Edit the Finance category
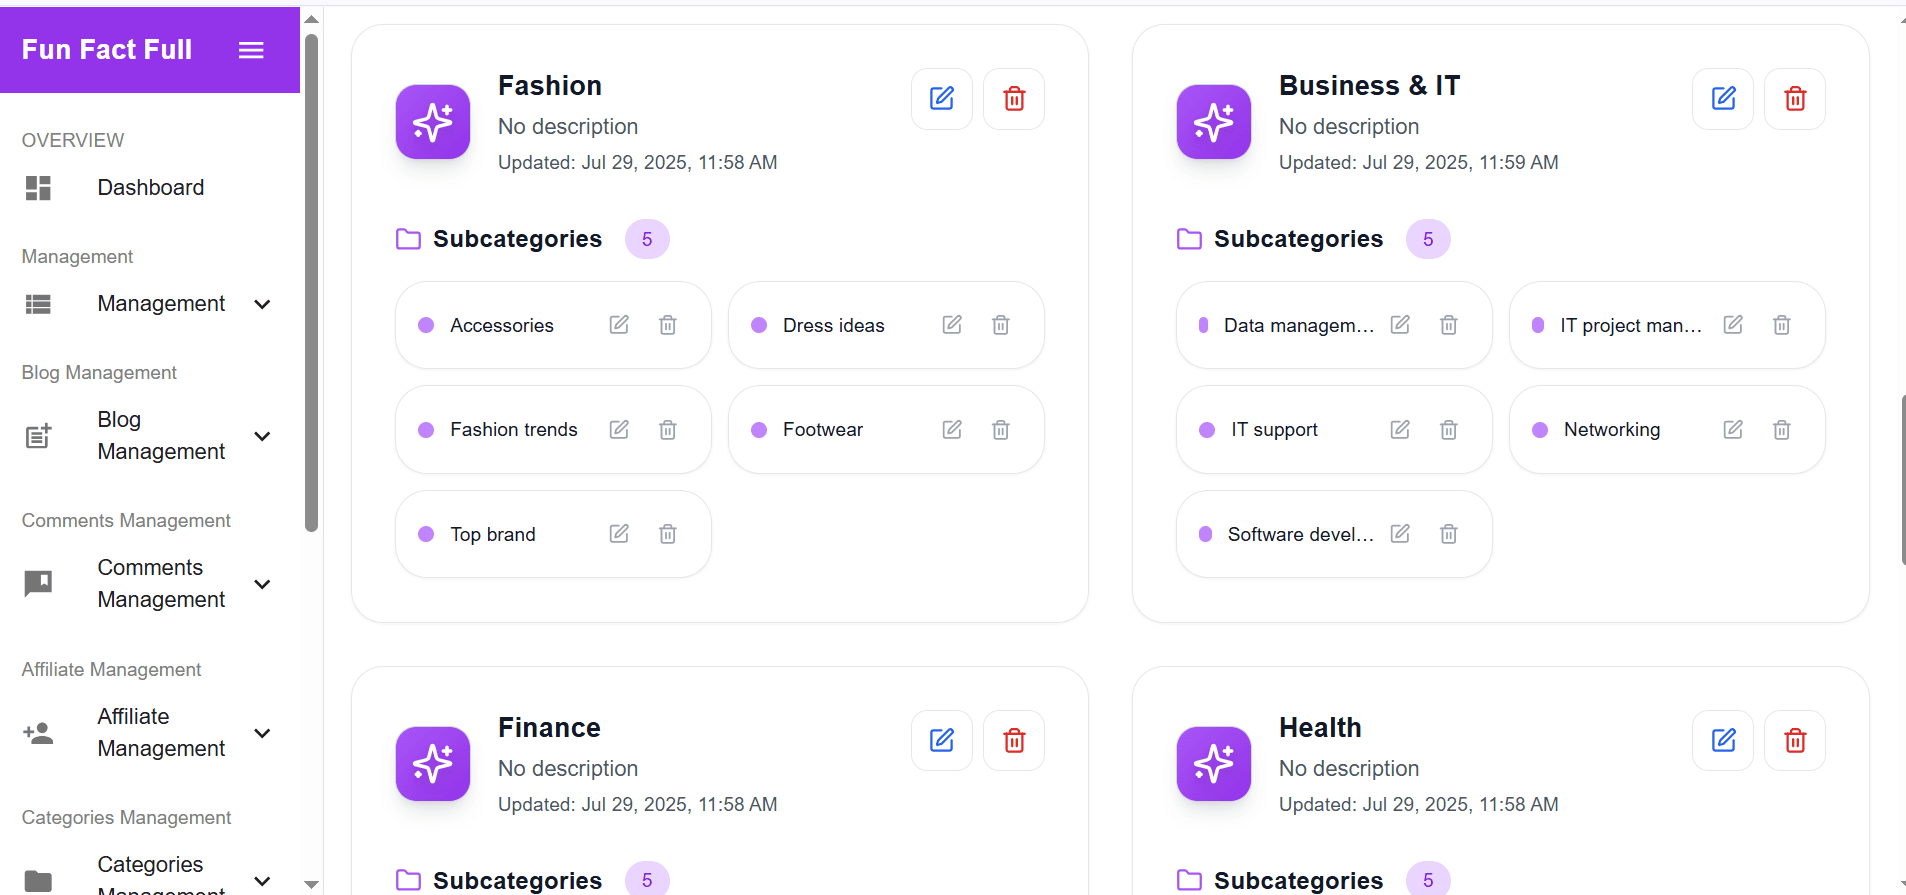The image size is (1906, 895). click(x=942, y=741)
